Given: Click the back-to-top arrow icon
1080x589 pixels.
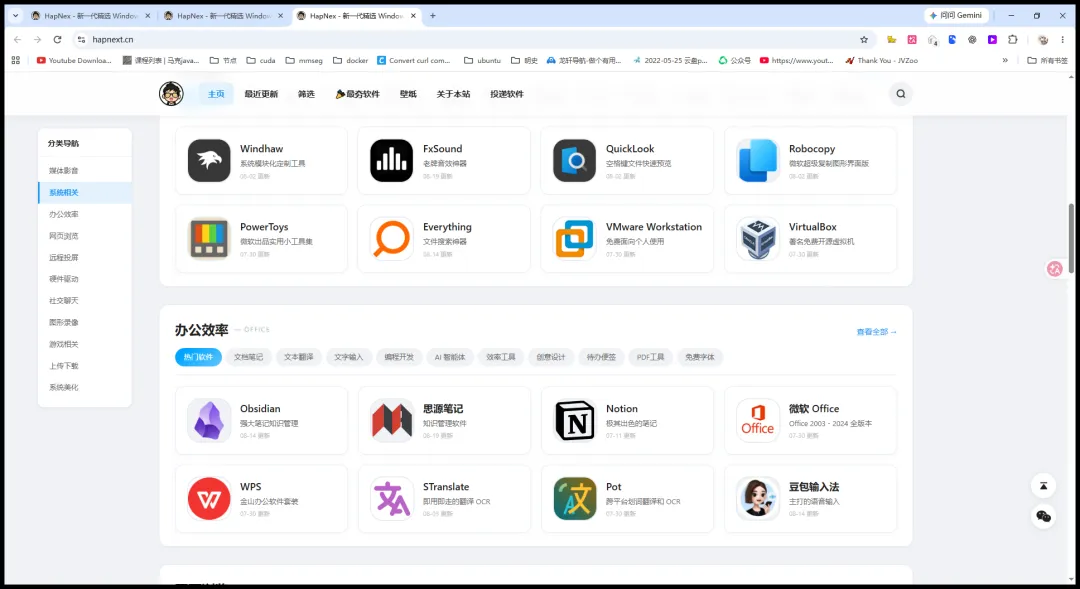Looking at the screenshot, I should point(1043,486).
